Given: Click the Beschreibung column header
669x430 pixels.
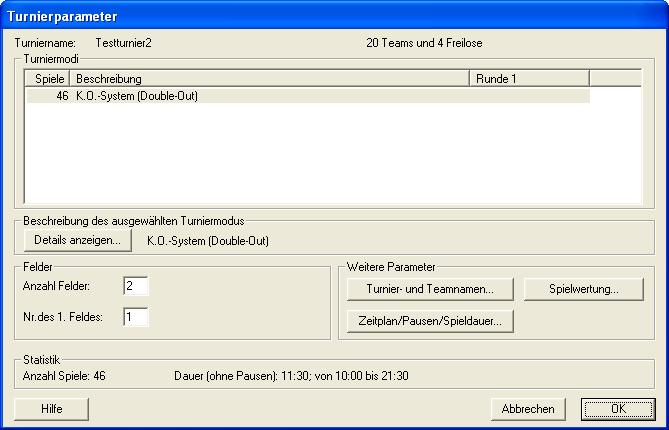Looking at the screenshot, I should pos(268,78).
